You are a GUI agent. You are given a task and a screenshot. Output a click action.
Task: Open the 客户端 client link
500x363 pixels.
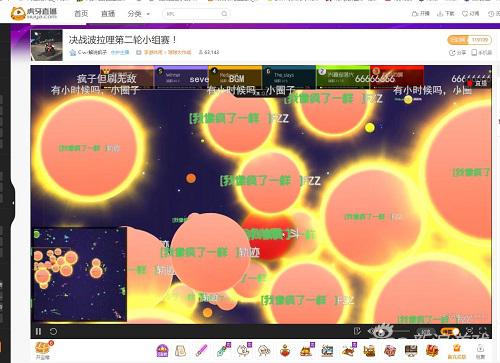[x=482, y=53]
